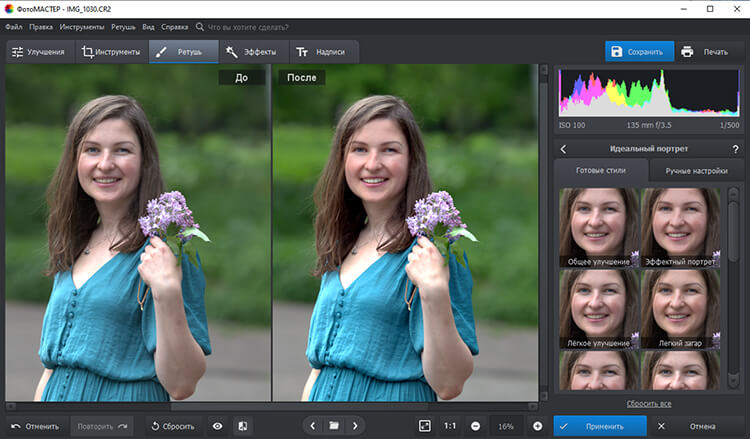This screenshot has height=439, width=750.
Task: Switch to the Эффекты tab
Action: click(x=250, y=51)
